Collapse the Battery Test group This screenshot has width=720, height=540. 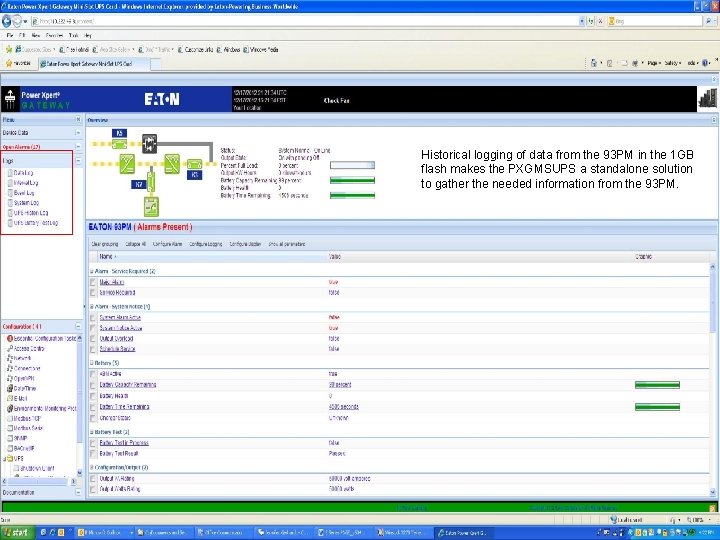point(92,432)
